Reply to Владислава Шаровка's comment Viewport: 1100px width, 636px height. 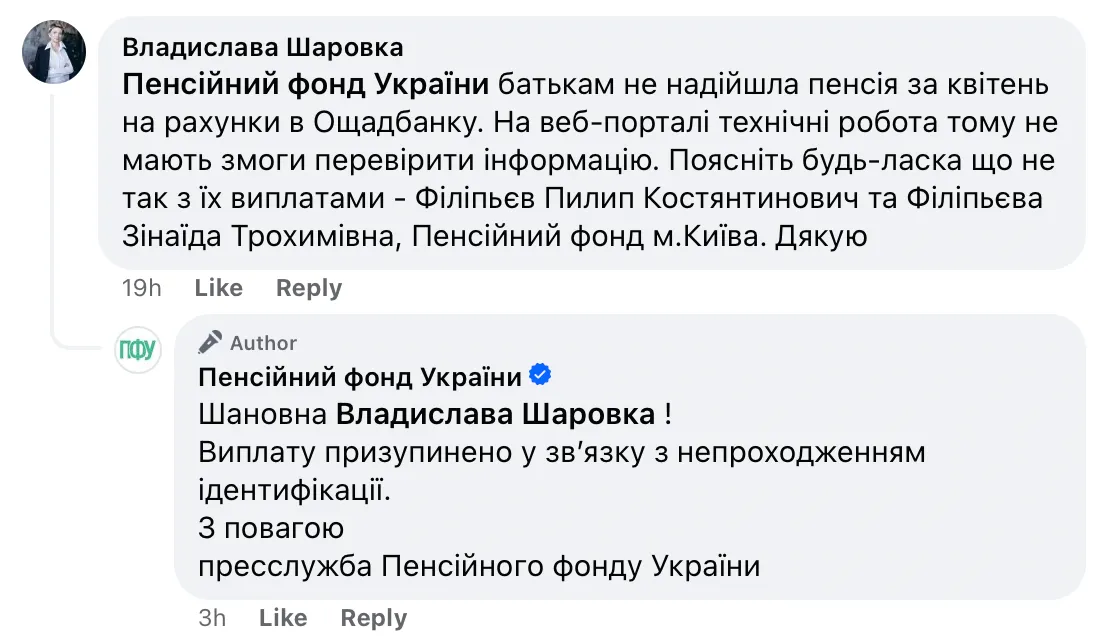click(x=308, y=288)
